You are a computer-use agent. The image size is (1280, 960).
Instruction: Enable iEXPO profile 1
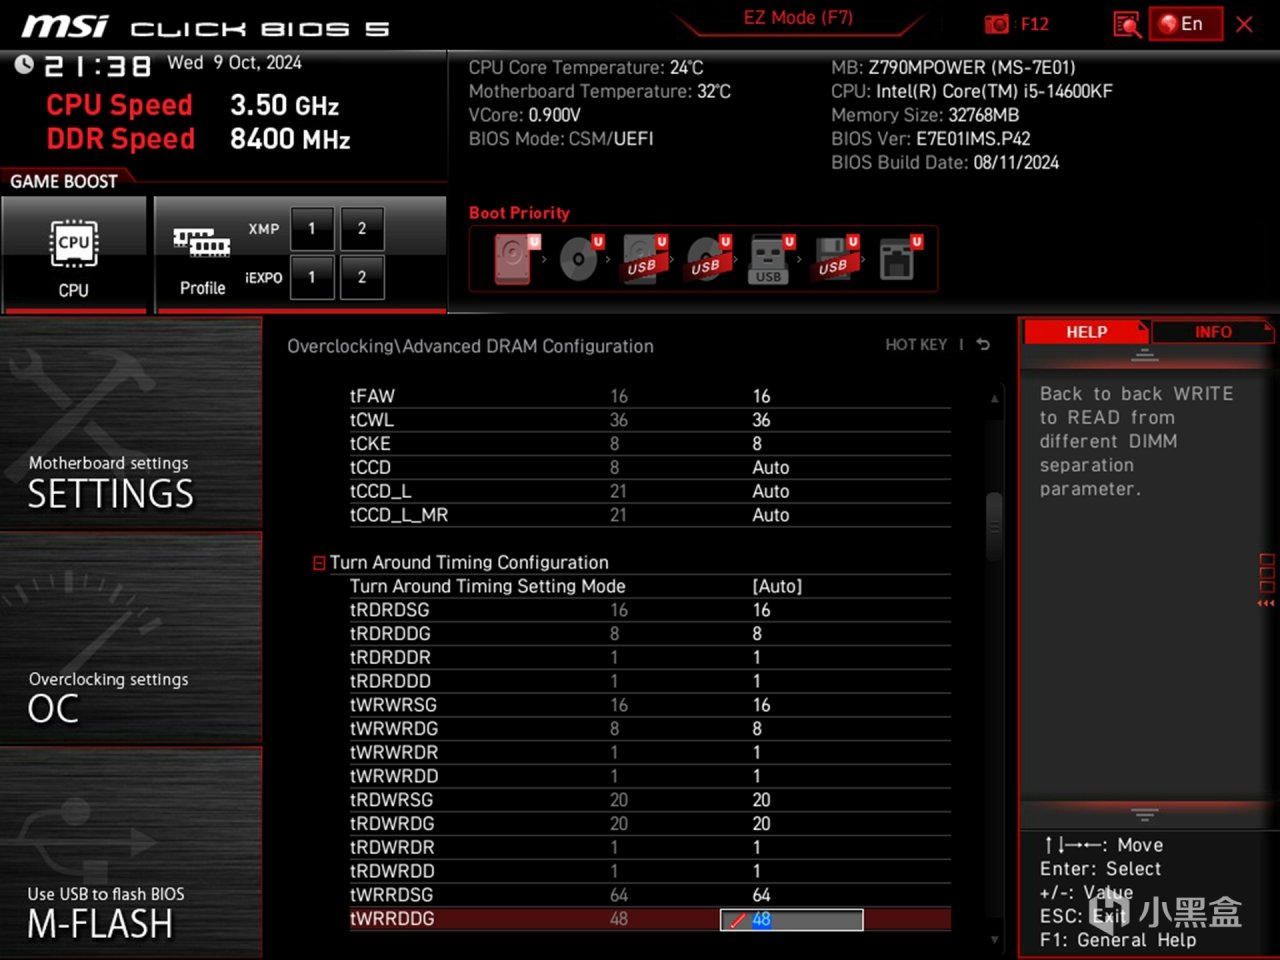312,277
